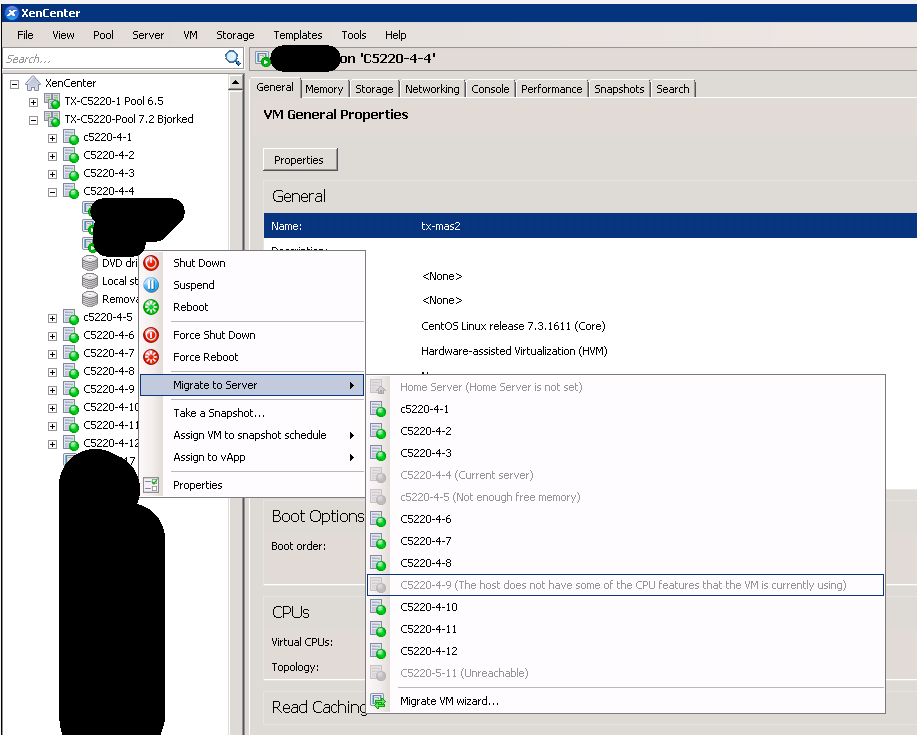Image resolution: width=917 pixels, height=735 pixels.
Task: Open the Templates menu
Action: click(x=297, y=35)
